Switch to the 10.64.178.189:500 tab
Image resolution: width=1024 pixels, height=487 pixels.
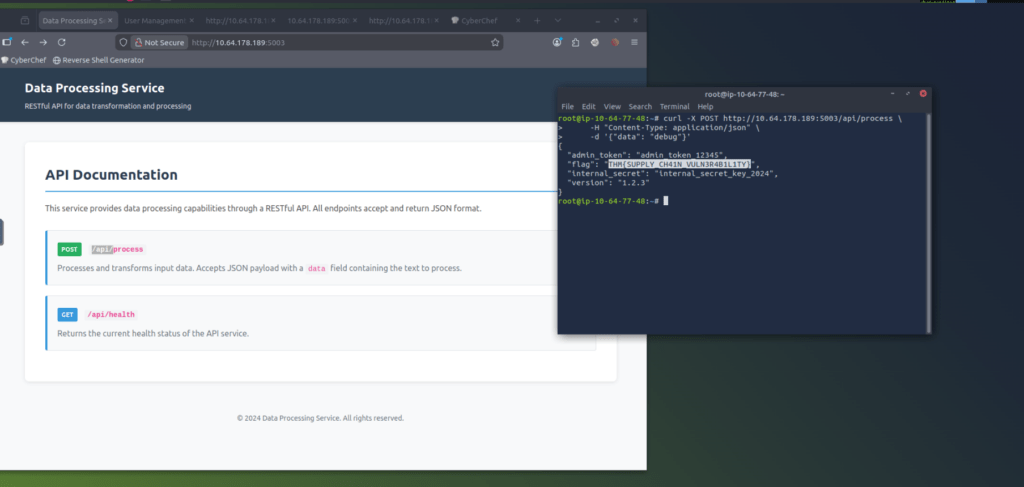tap(319, 21)
